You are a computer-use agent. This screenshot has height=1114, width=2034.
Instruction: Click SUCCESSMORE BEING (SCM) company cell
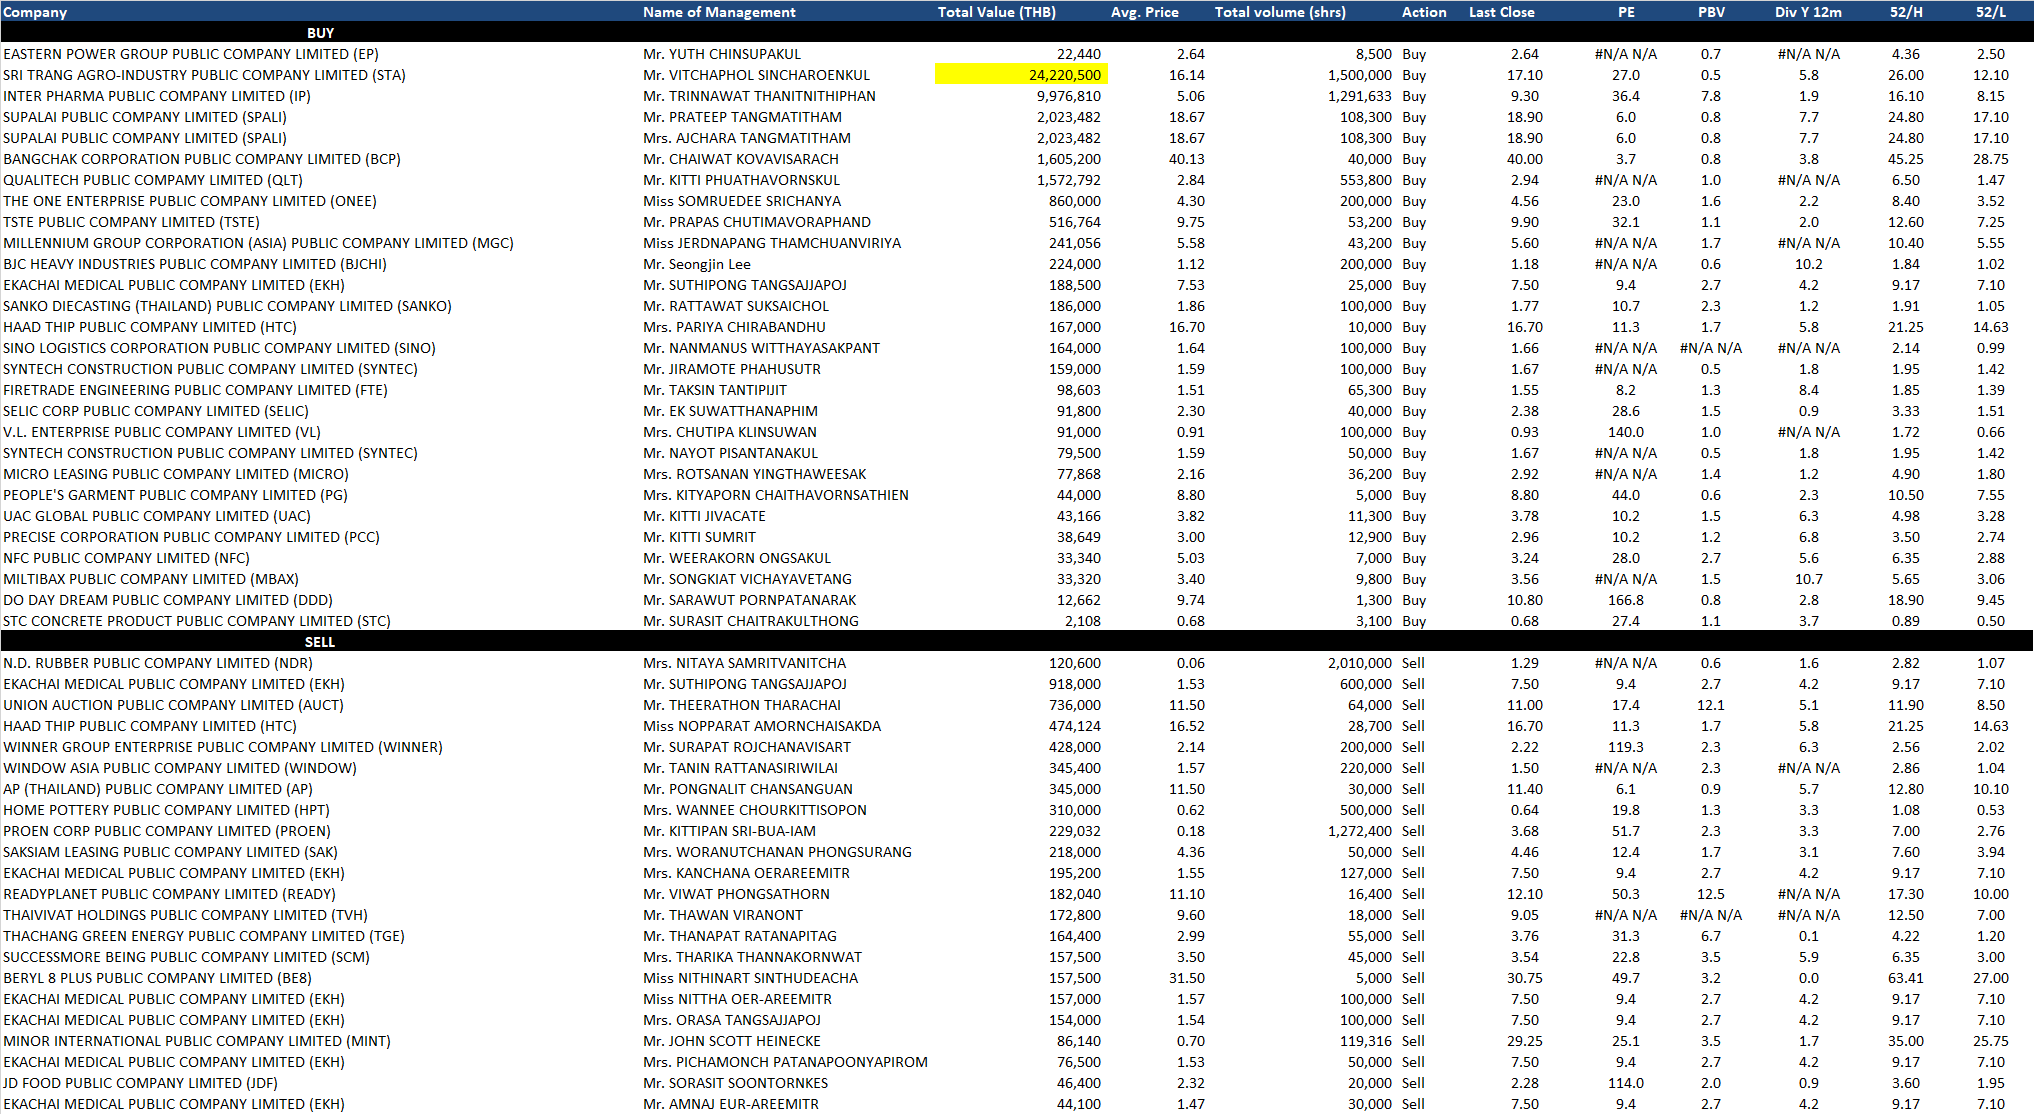186,957
